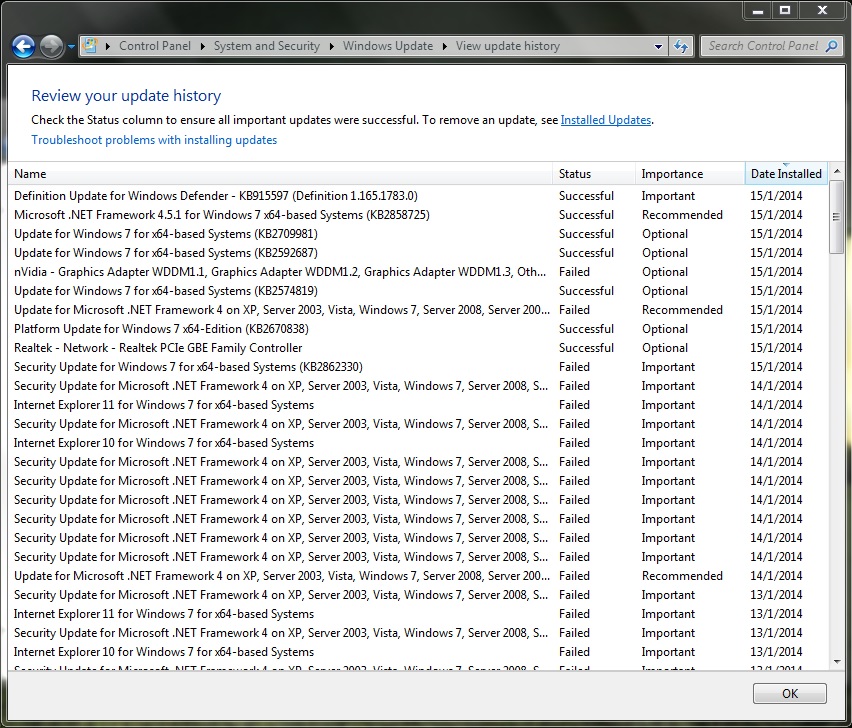
Task: Open the recent pages arrow beside Forward
Action: (x=71, y=47)
